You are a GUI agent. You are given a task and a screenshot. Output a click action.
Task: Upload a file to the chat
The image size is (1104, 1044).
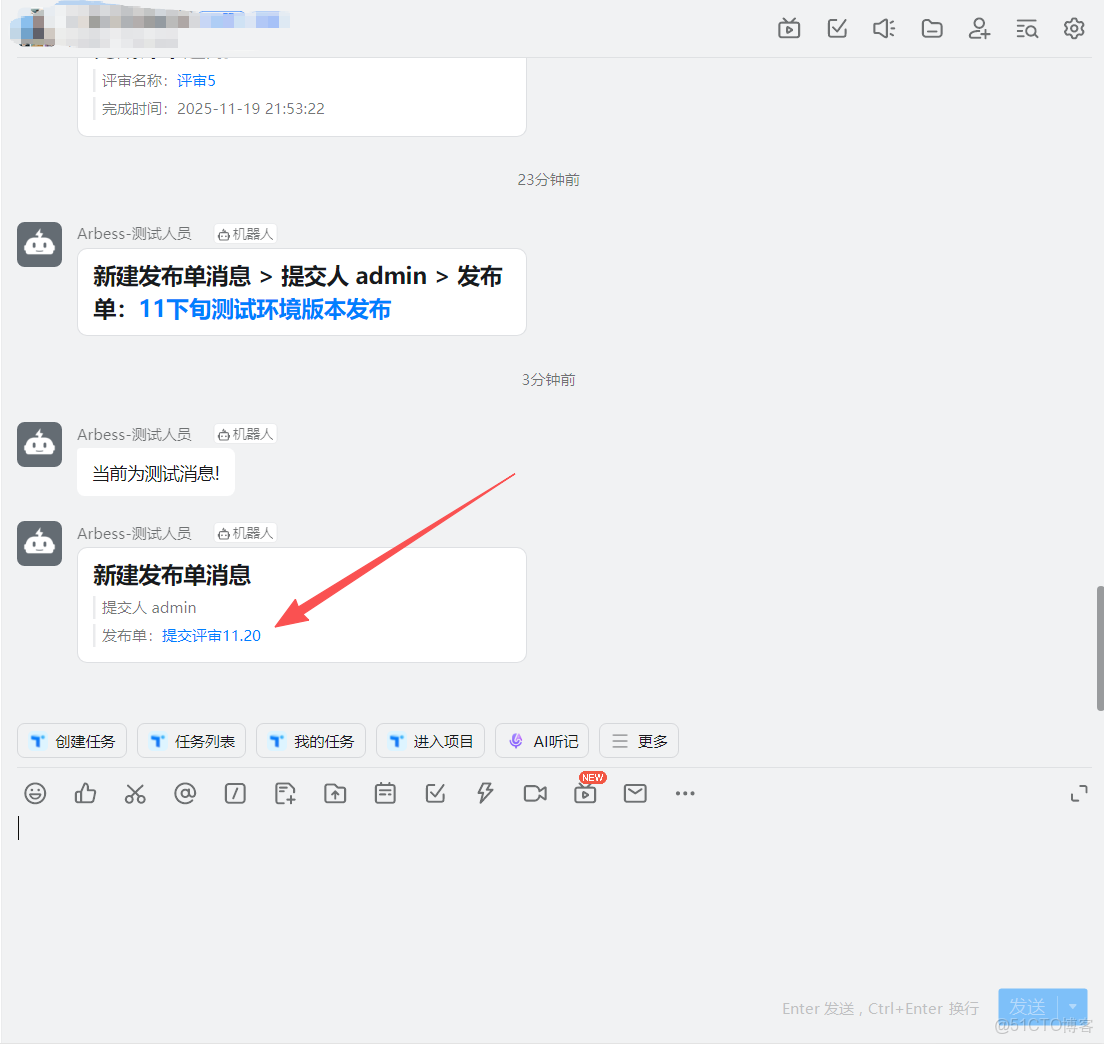(x=335, y=793)
